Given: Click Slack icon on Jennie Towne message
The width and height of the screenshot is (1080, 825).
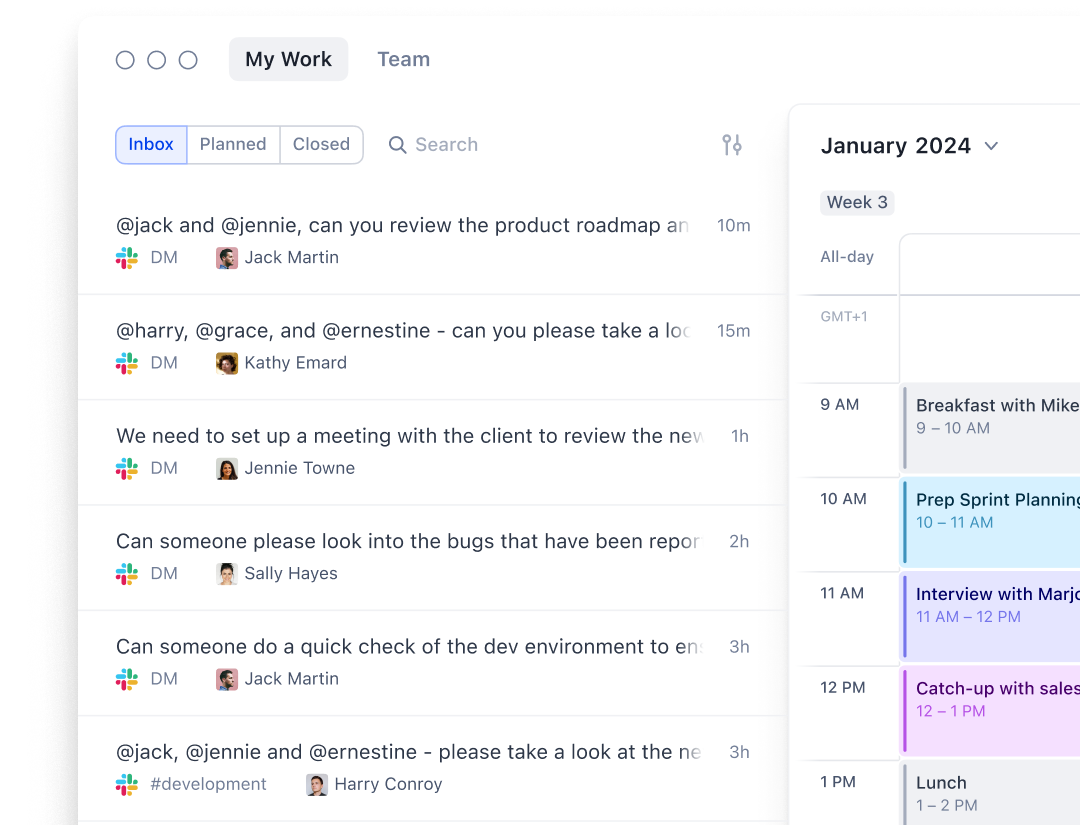Looking at the screenshot, I should point(127,468).
